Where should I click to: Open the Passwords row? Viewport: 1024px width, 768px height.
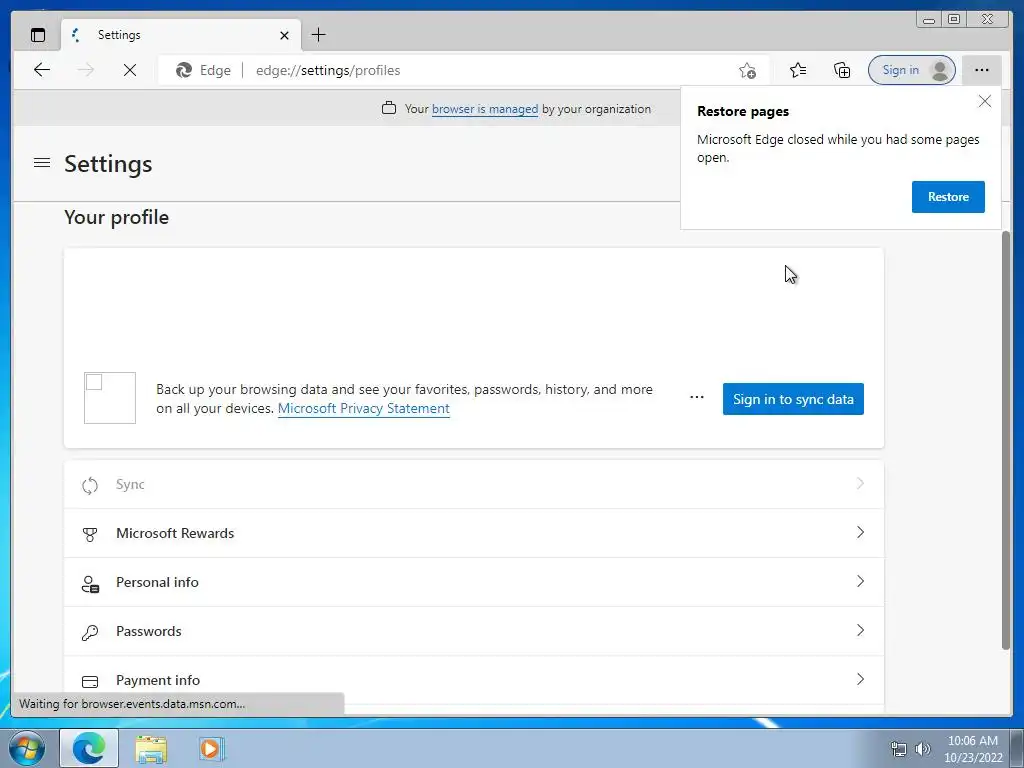(473, 631)
